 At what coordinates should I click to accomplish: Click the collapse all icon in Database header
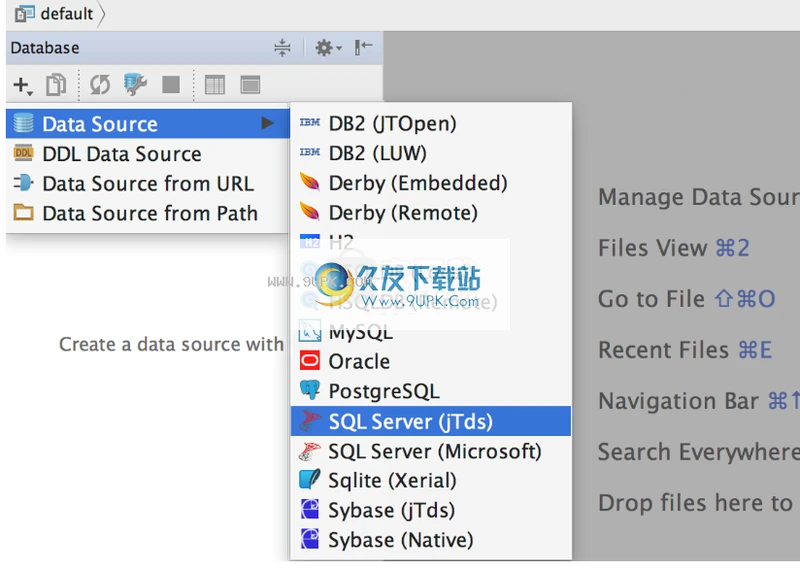click(x=282, y=47)
